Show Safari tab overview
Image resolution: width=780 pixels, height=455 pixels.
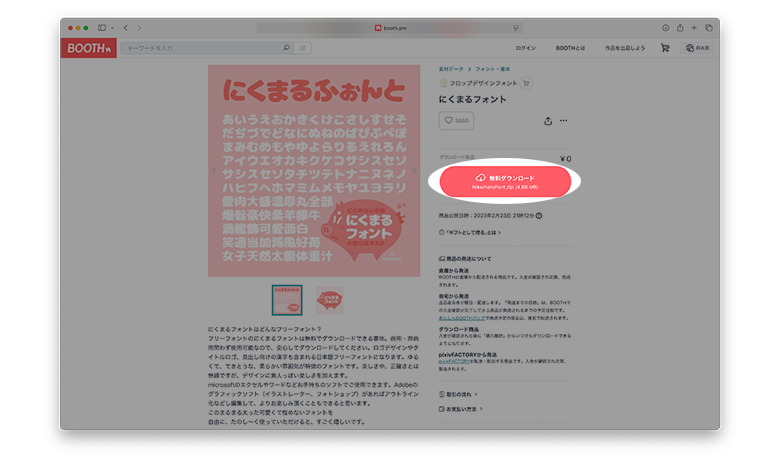coord(709,28)
